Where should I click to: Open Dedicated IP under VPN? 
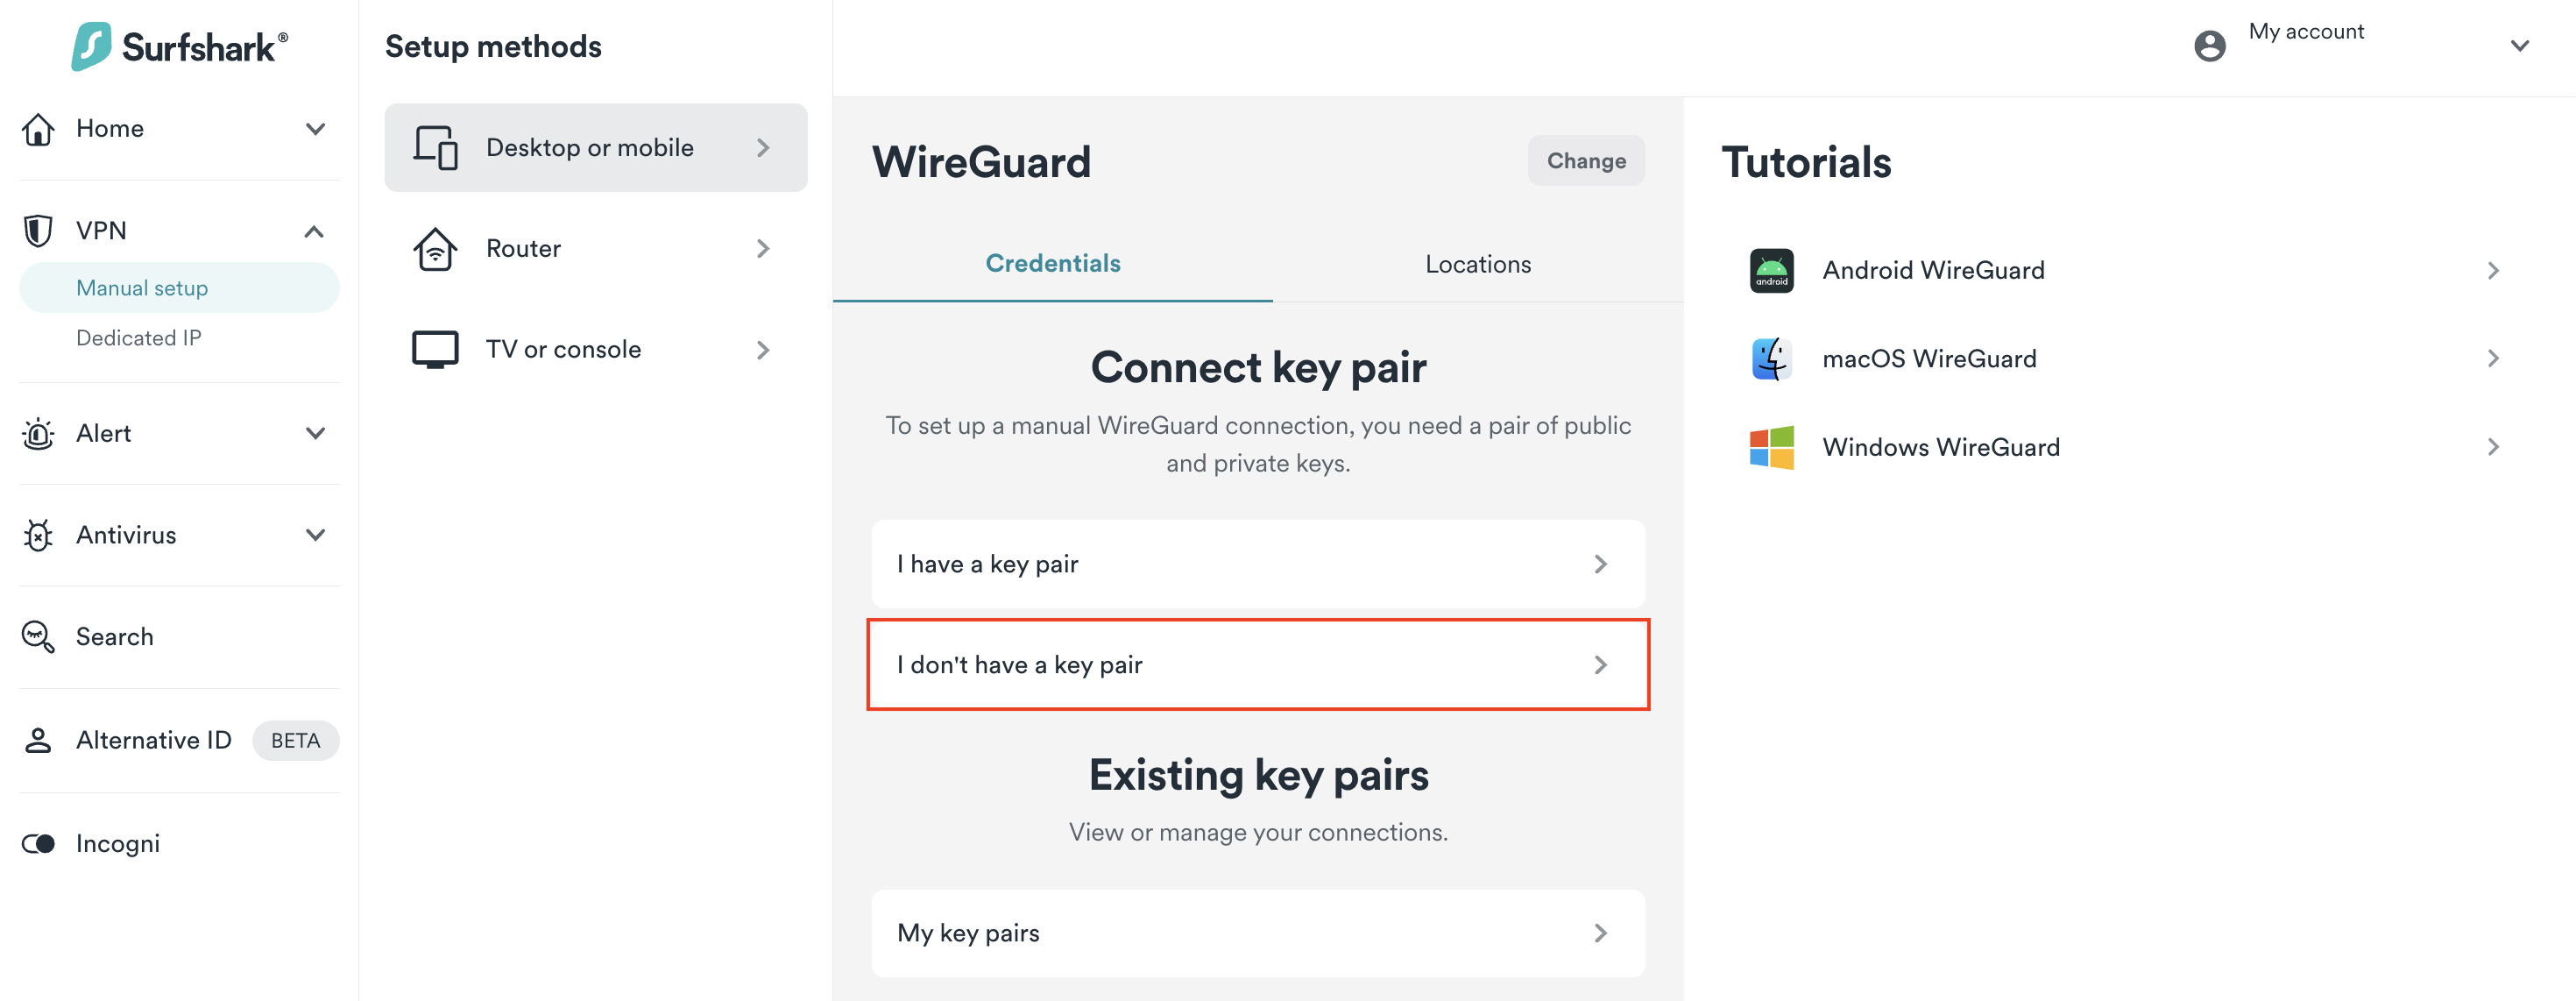click(x=138, y=338)
